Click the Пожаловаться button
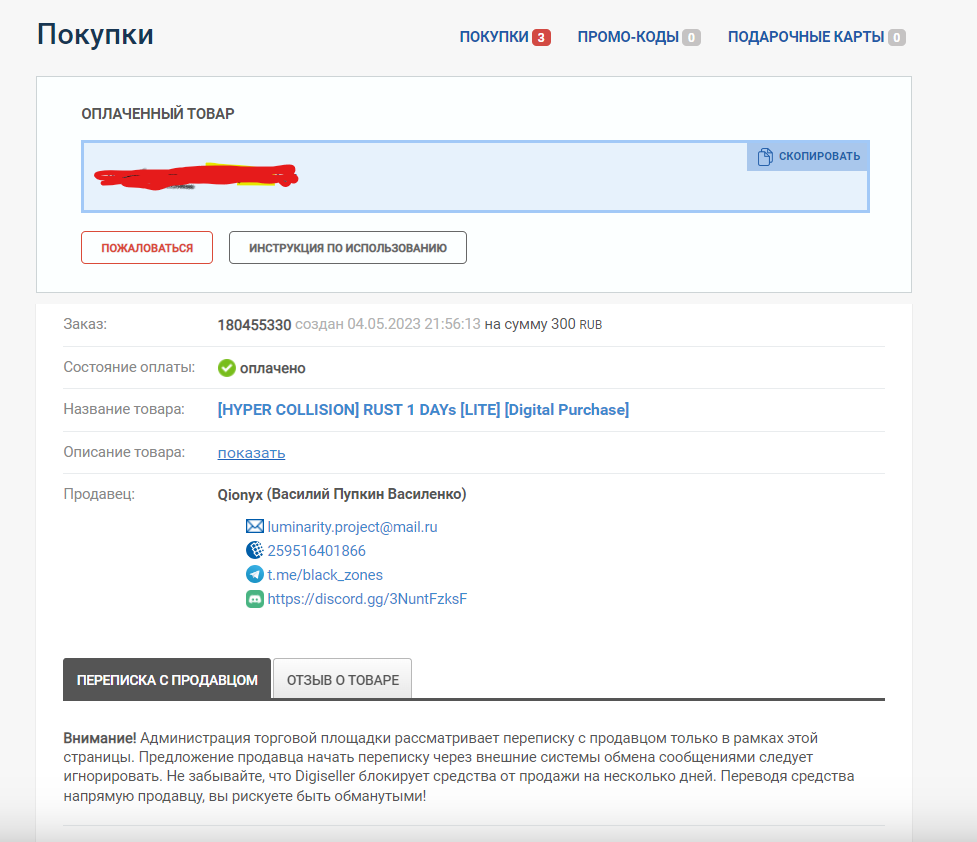 click(x=147, y=247)
